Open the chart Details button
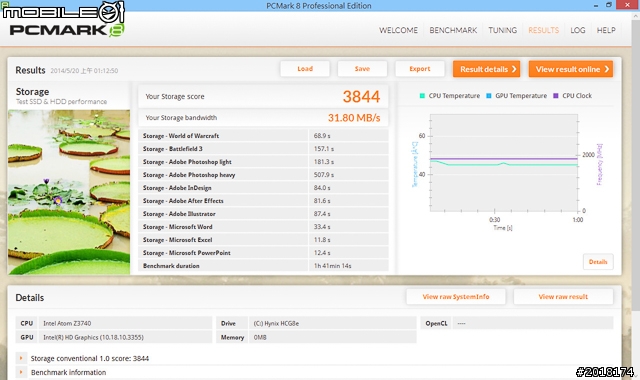Image resolution: width=640 pixels, height=380 pixels. (x=598, y=262)
